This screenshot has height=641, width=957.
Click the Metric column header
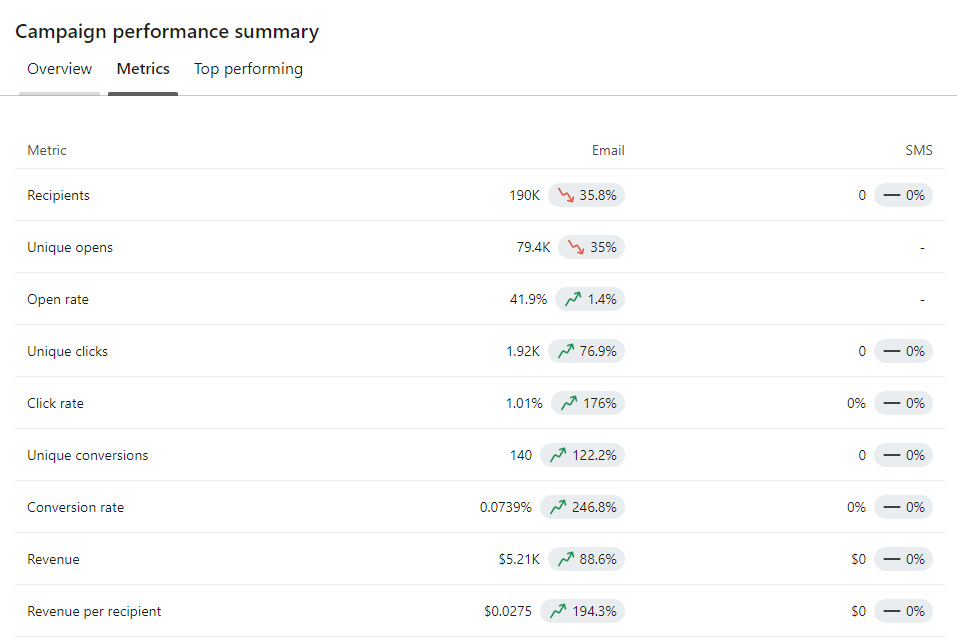pos(47,151)
